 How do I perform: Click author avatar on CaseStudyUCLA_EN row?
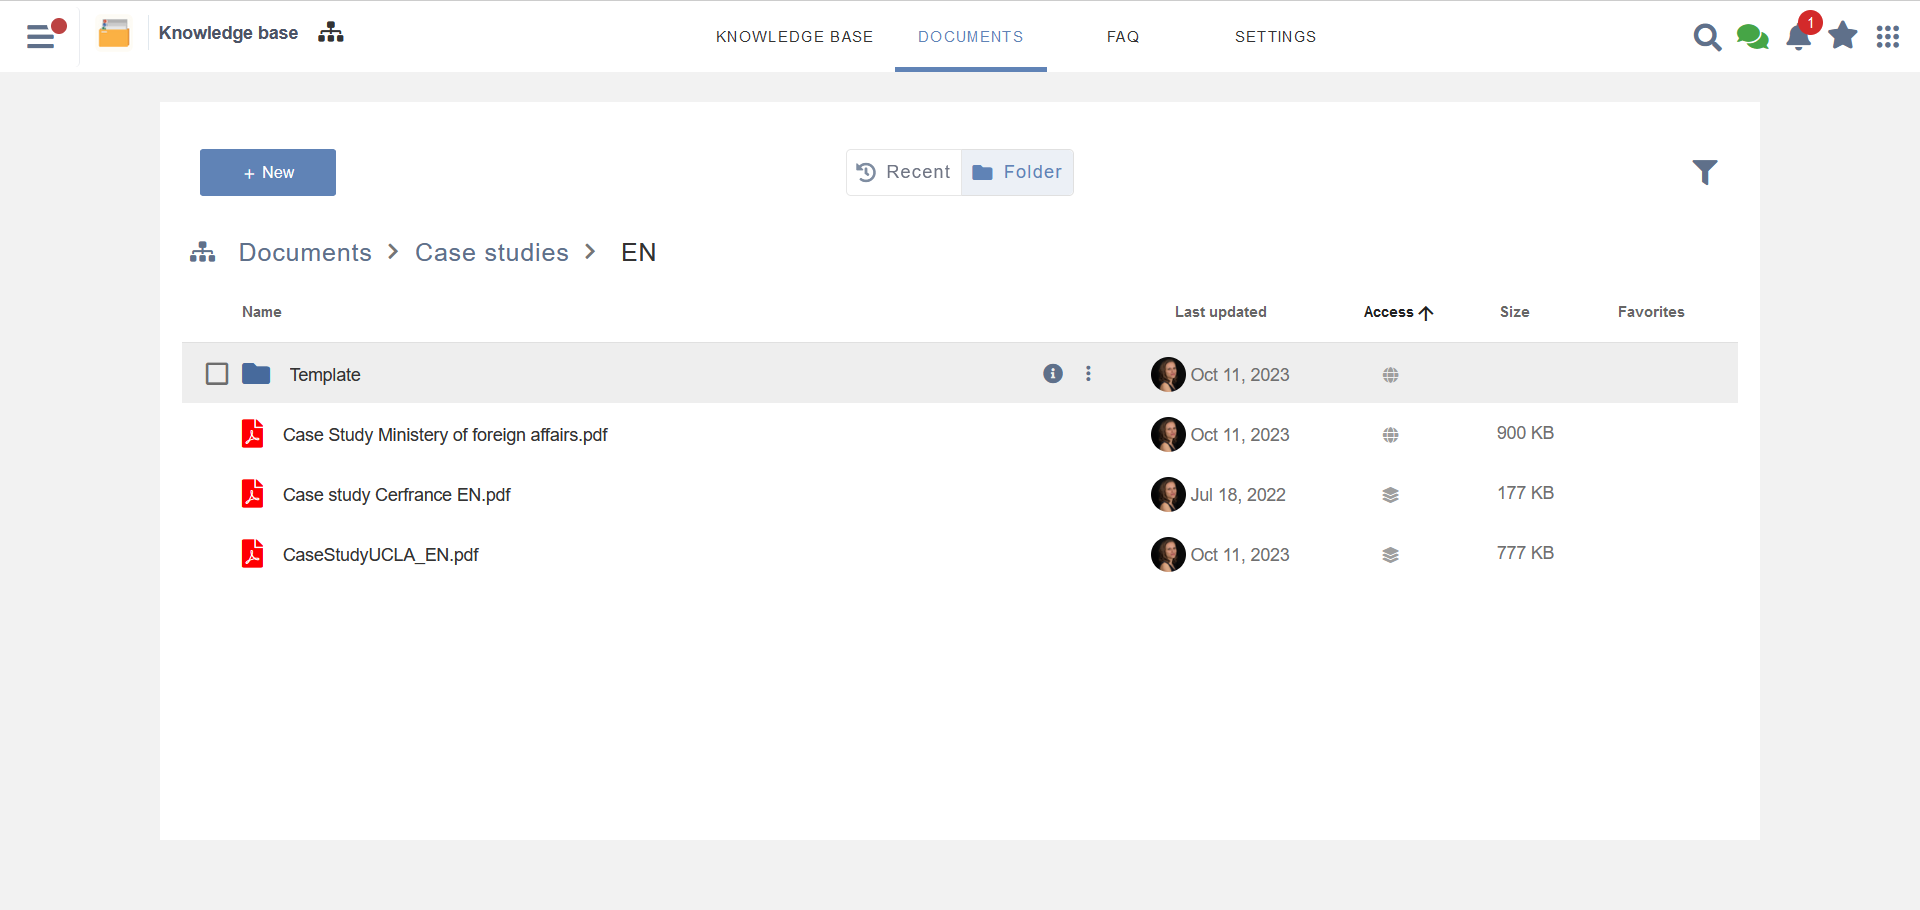[1168, 554]
